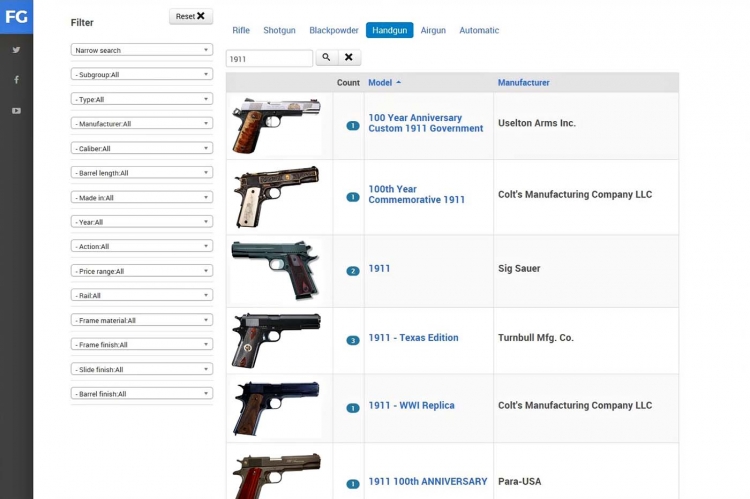
Task: Open the Narrow search dropdown
Action: pos(142,50)
